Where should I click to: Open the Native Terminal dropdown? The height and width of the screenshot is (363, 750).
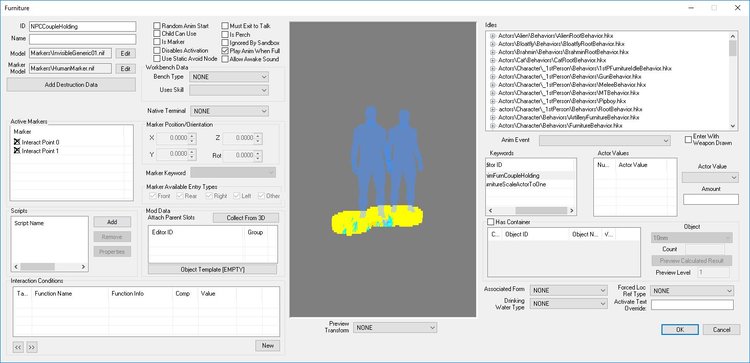click(230, 111)
